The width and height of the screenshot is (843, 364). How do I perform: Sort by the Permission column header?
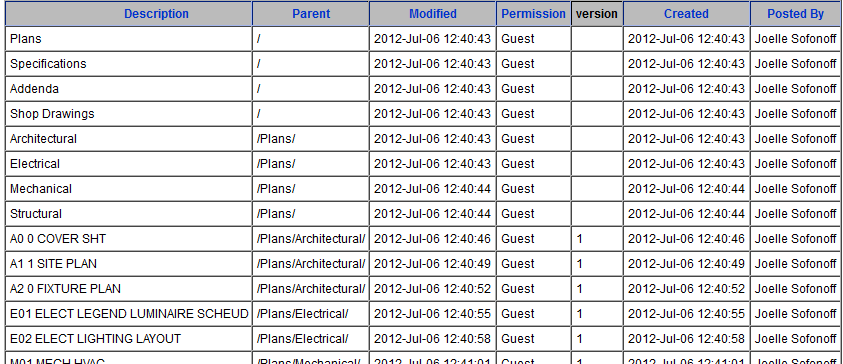533,14
